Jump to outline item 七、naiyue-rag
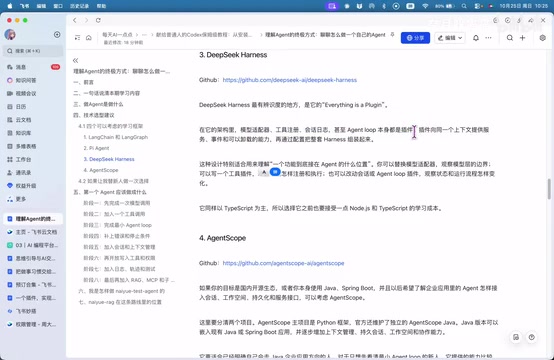 pos(120,302)
